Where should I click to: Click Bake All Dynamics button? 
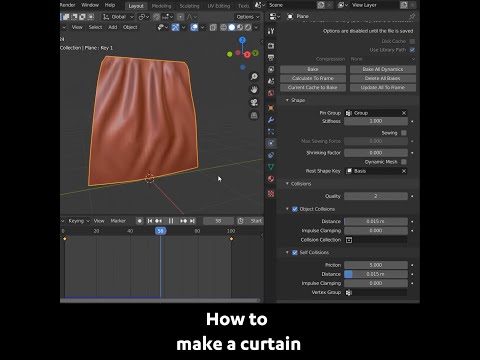coord(383,69)
